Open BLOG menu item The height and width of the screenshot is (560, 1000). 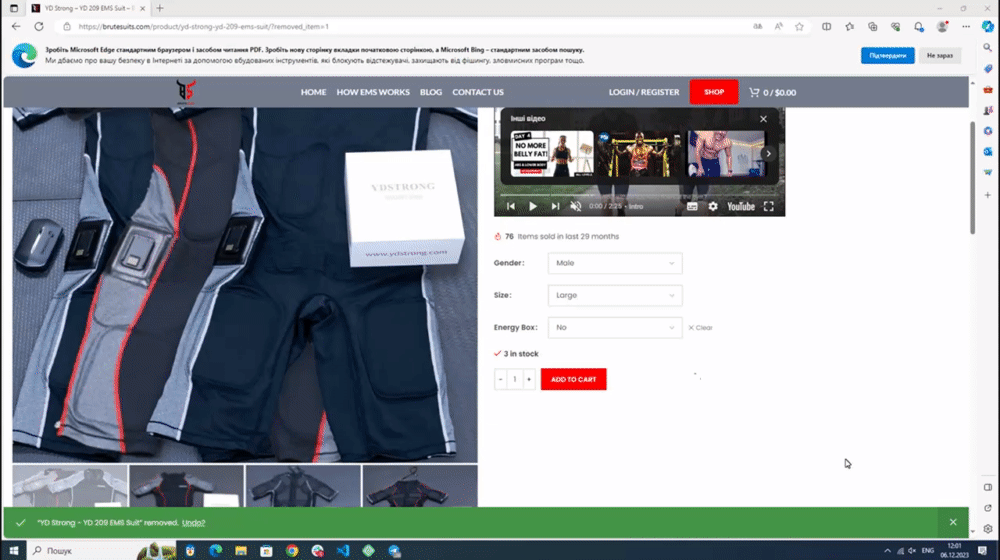pos(430,92)
